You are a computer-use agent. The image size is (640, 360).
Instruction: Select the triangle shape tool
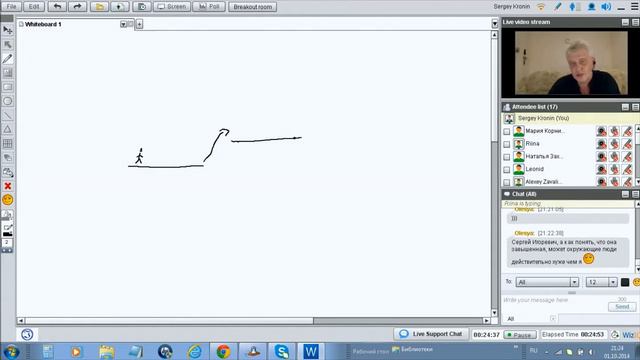tap(7, 129)
